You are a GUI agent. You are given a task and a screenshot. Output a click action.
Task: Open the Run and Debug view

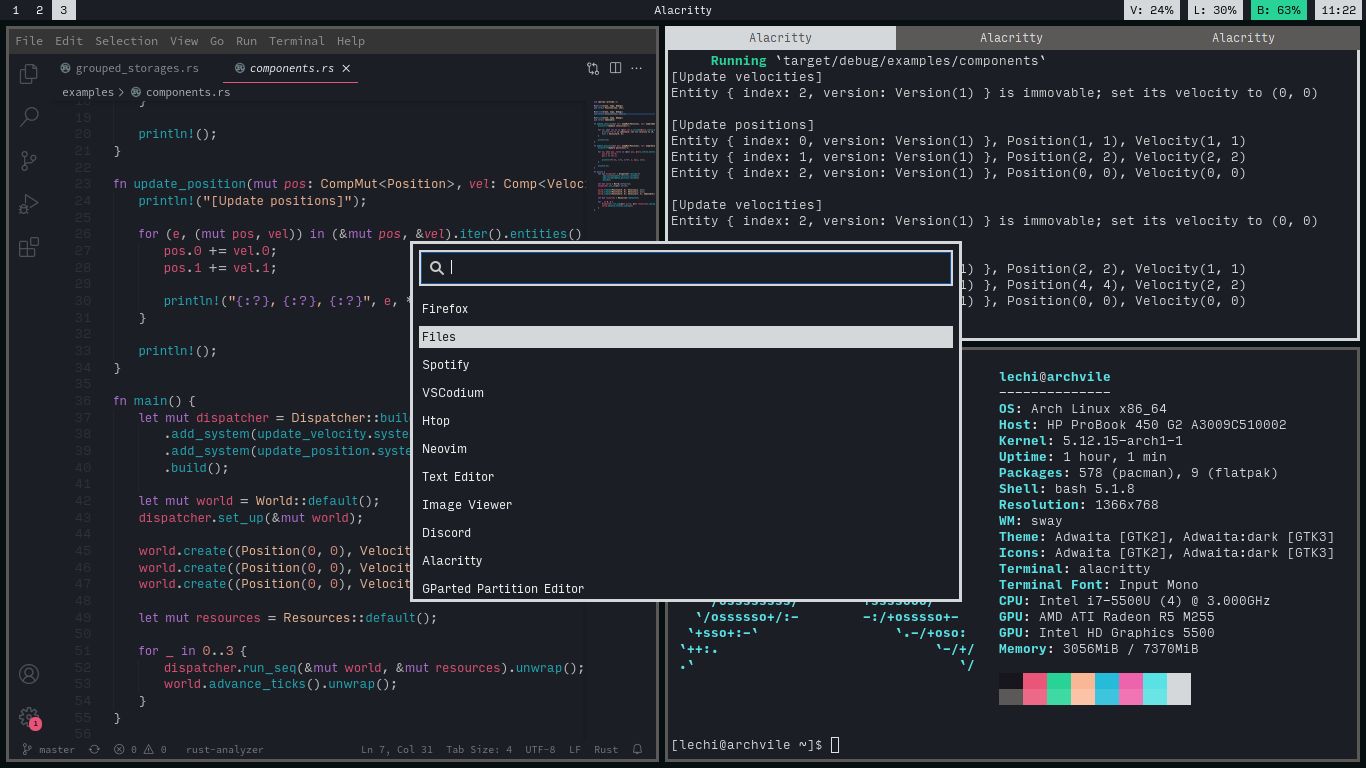point(28,203)
